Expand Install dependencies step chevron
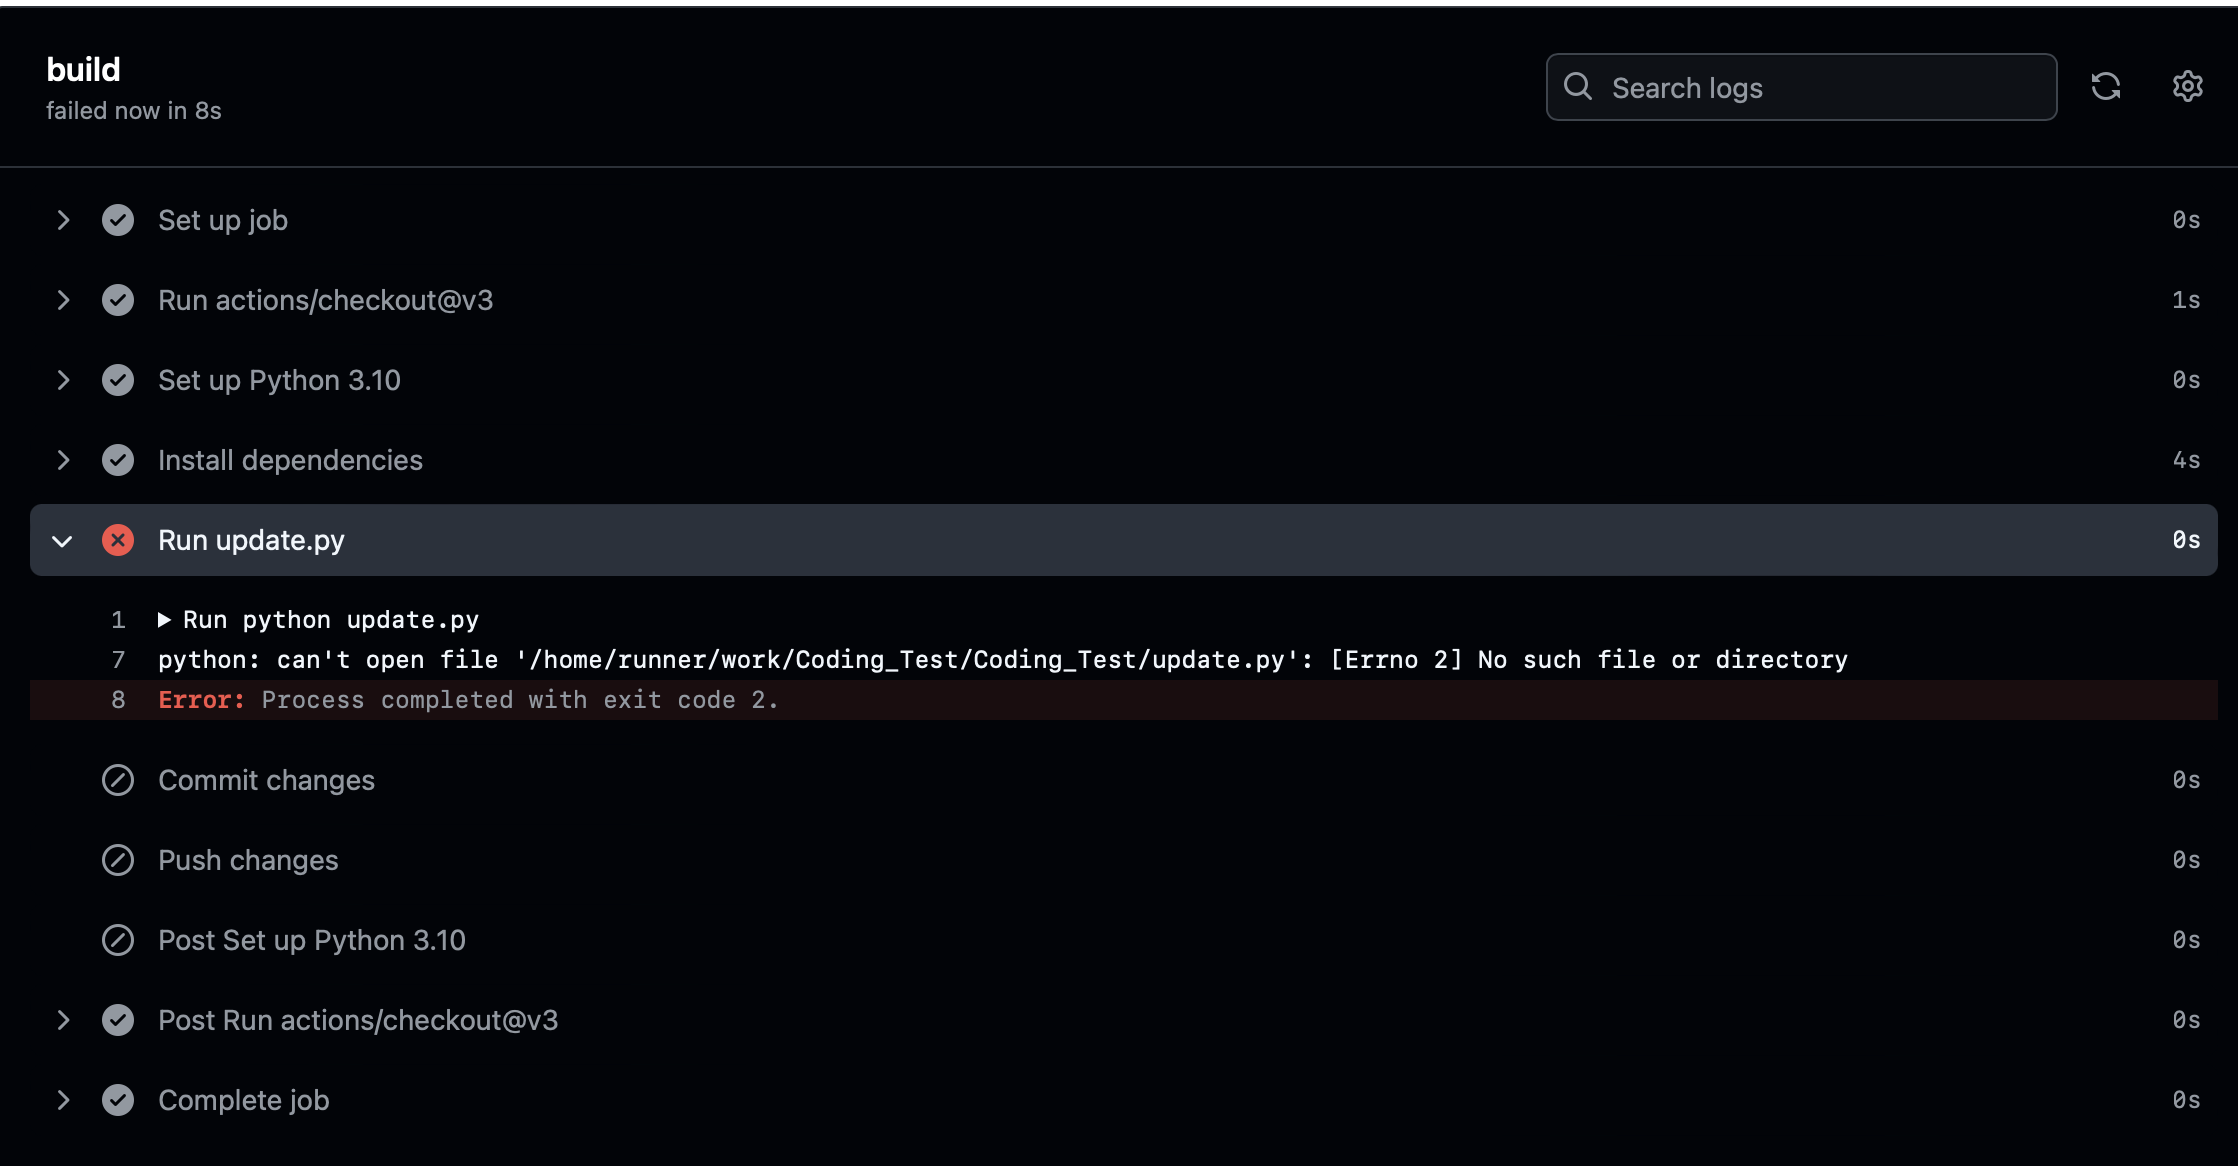Screen dimensions: 2238x1166 point(63,460)
